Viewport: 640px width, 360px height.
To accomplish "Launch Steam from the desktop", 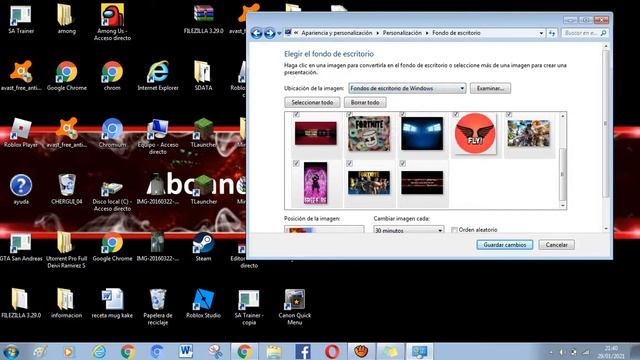I will pyautogui.click(x=203, y=247).
